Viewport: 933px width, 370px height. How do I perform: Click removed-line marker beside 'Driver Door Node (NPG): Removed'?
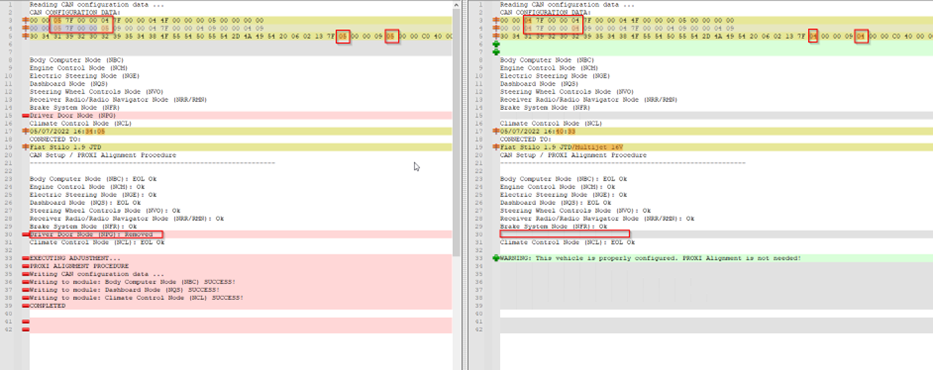pos(26,234)
